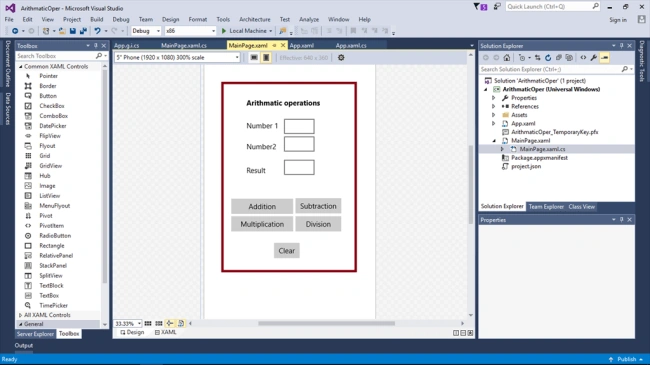Viewport: 650px width, 365px height.
Task: Click the Addition button in designer
Action: coord(262,207)
